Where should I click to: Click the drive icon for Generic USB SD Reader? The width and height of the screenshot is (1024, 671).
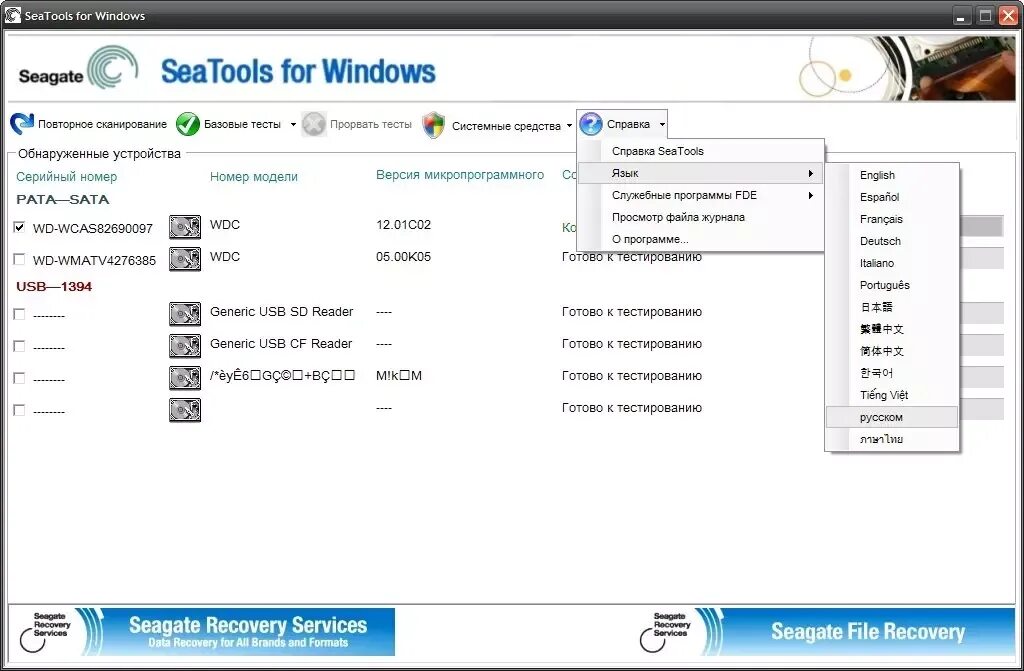click(x=185, y=312)
